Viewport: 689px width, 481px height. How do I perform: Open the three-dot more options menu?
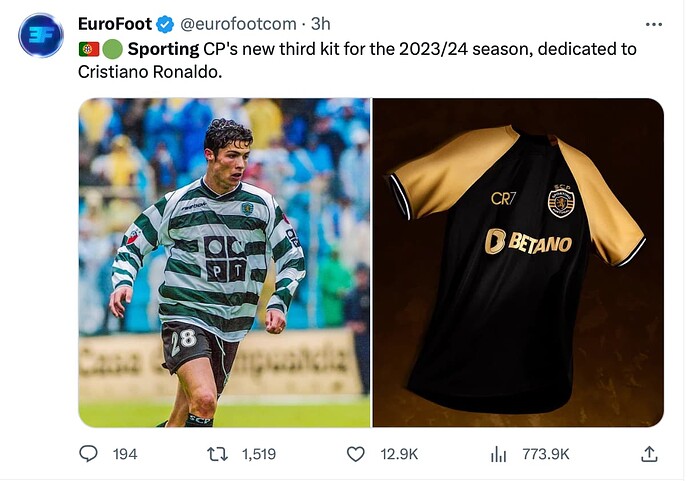653,25
